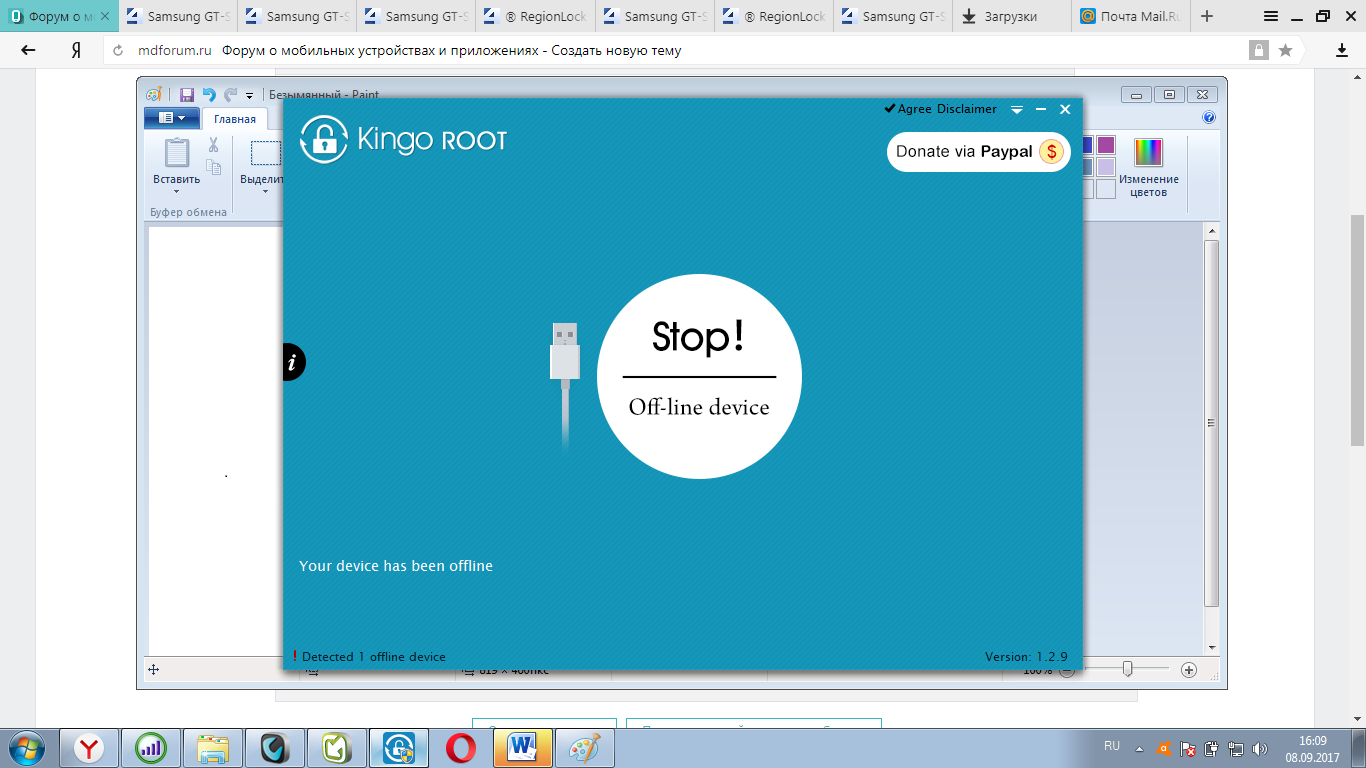
Task: Click the Paint zoom in plus button
Action: (1189, 670)
